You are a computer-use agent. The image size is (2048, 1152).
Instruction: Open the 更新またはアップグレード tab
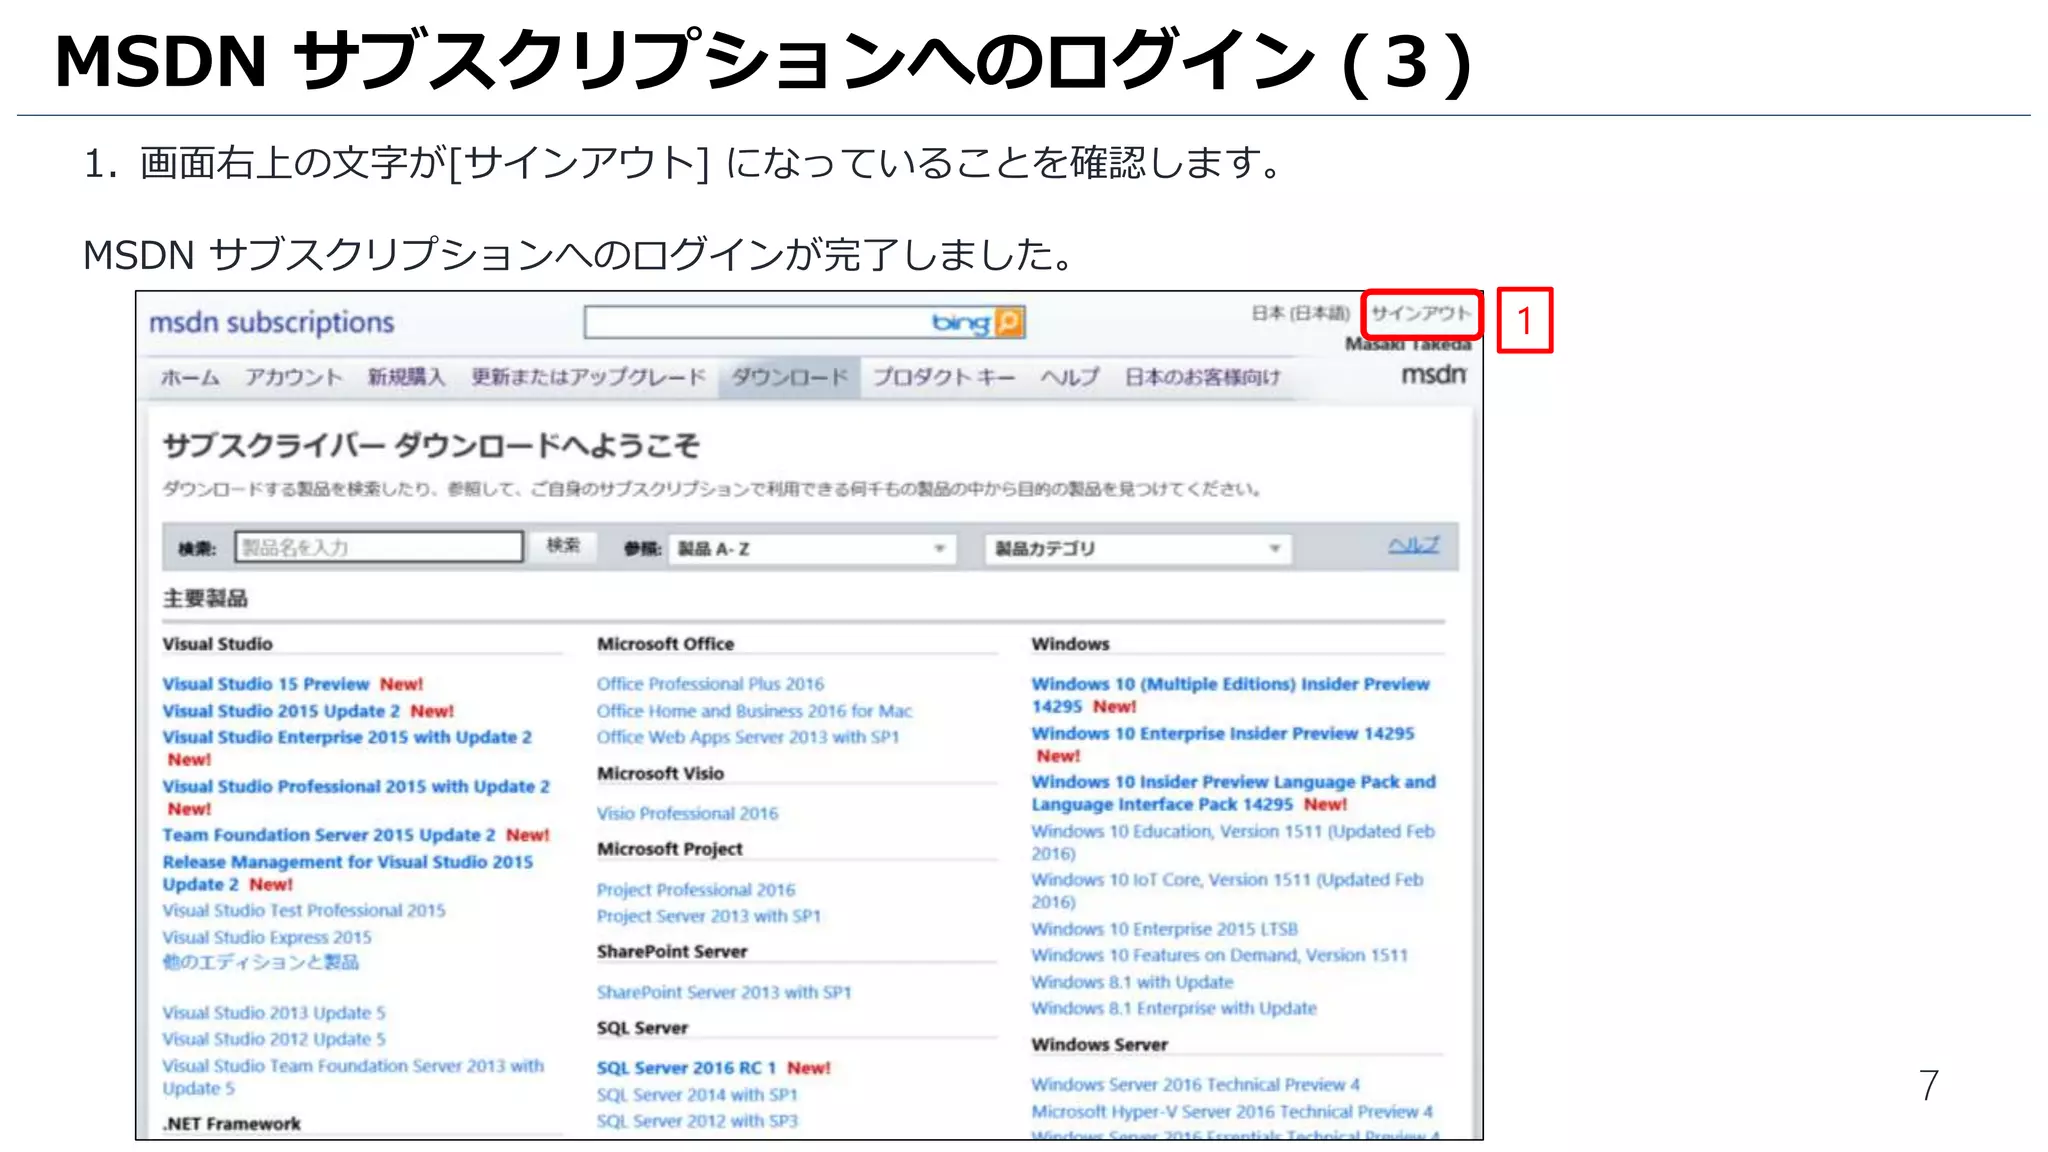pos(588,377)
